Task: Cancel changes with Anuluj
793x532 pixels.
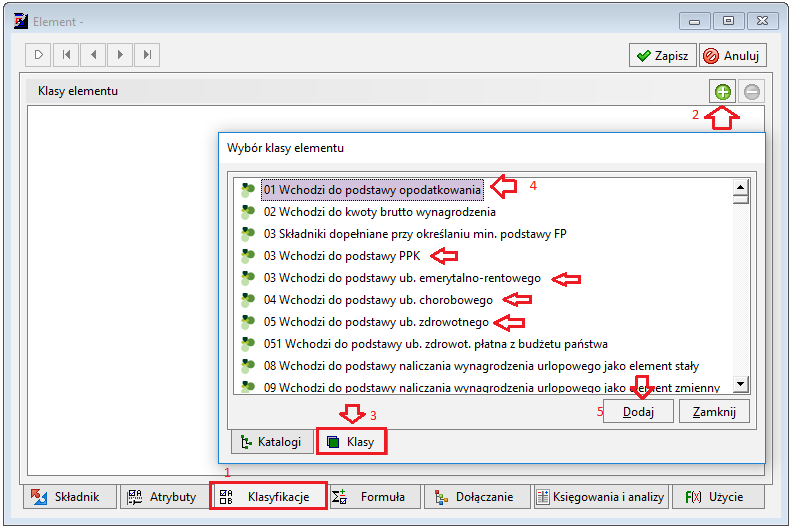Action: (x=733, y=55)
